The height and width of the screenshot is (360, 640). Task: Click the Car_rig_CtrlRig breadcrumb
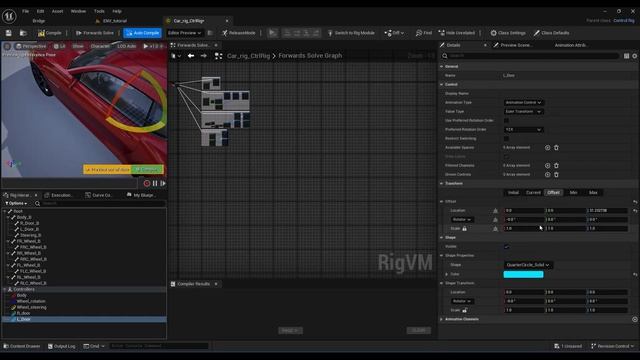point(248,56)
